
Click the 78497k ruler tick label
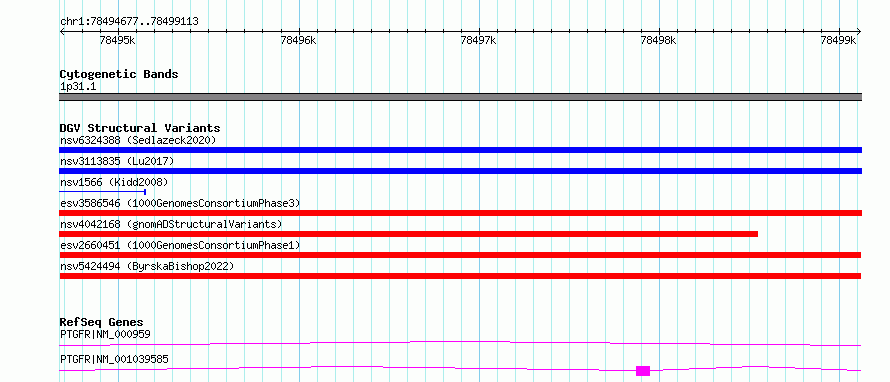point(478,40)
